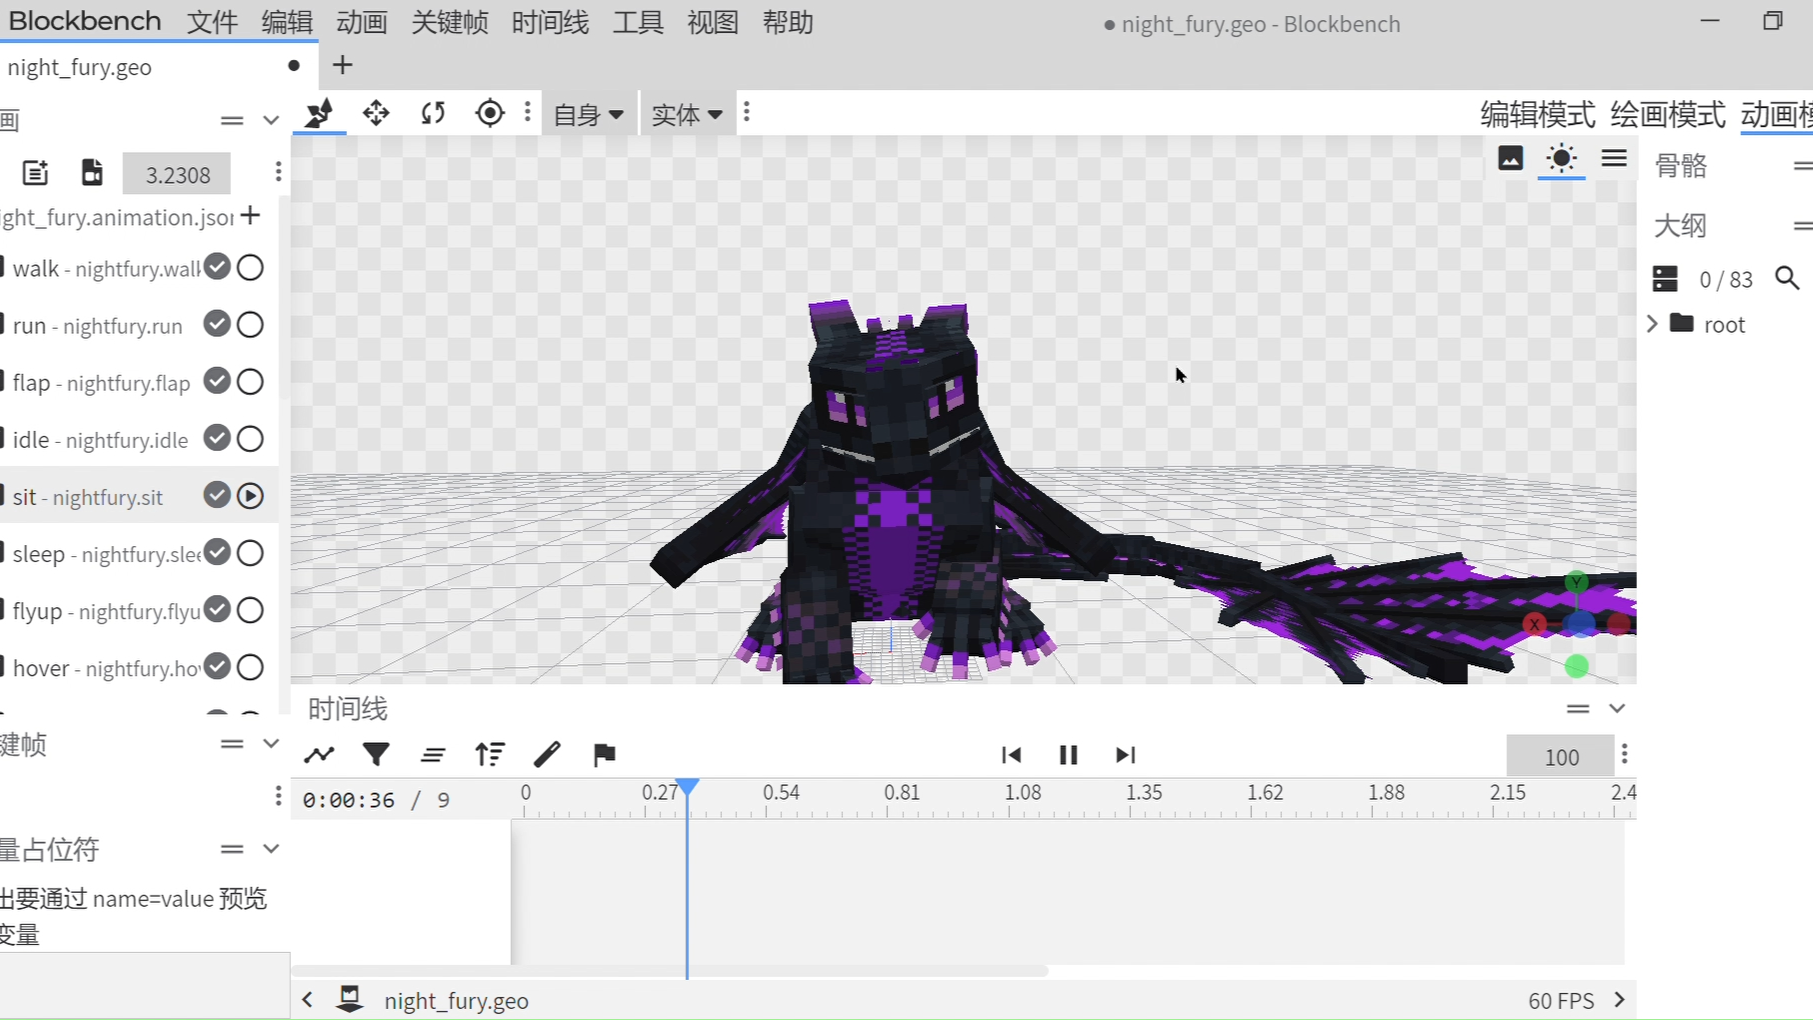Play the hover animation circle button

click(251, 666)
